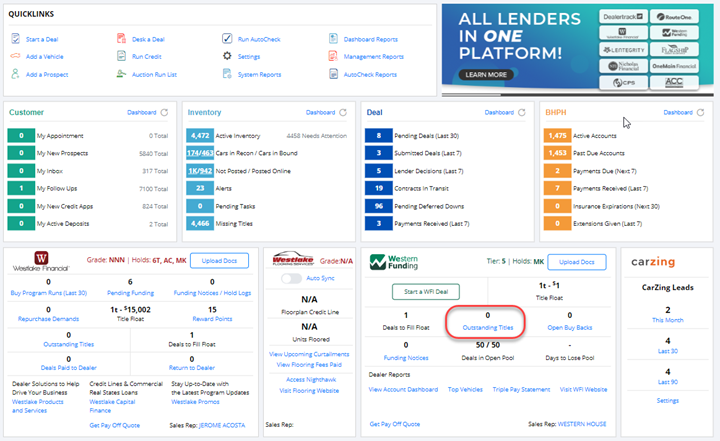Viewport: 720px width, 441px height.
Task: Click the Return to Dealer link
Action: click(191, 368)
